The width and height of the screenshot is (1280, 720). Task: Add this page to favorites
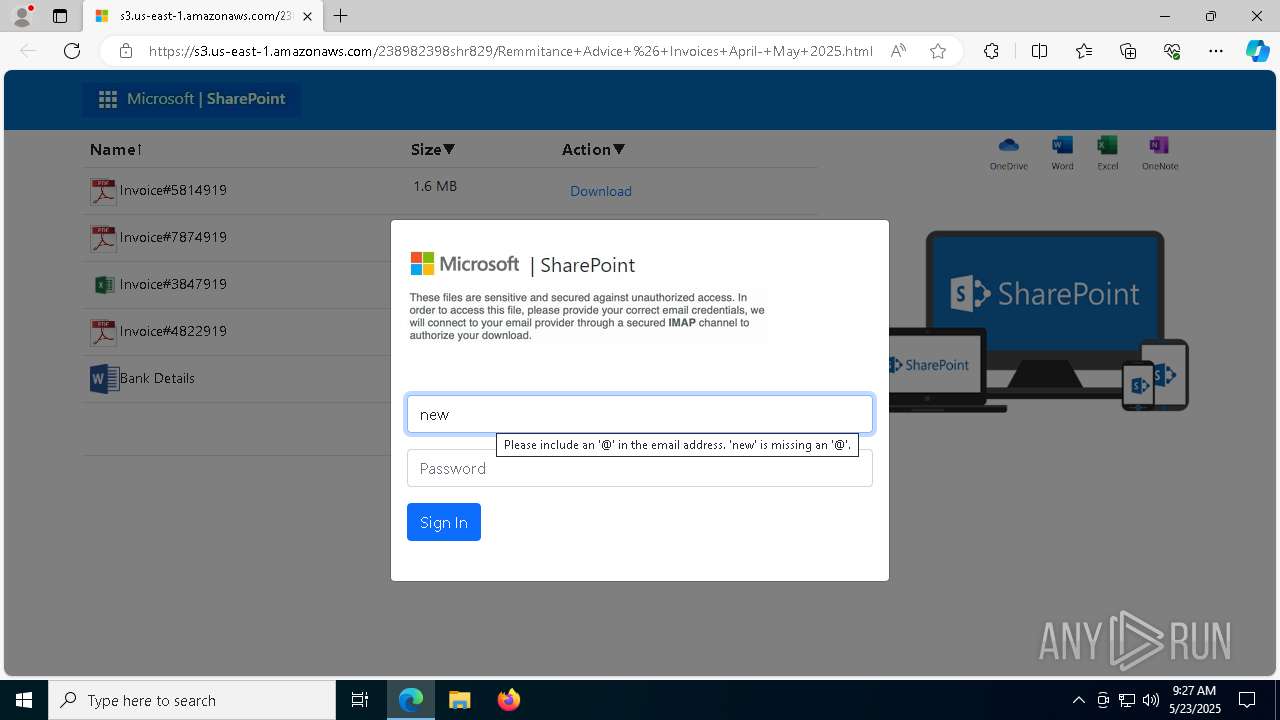click(938, 51)
